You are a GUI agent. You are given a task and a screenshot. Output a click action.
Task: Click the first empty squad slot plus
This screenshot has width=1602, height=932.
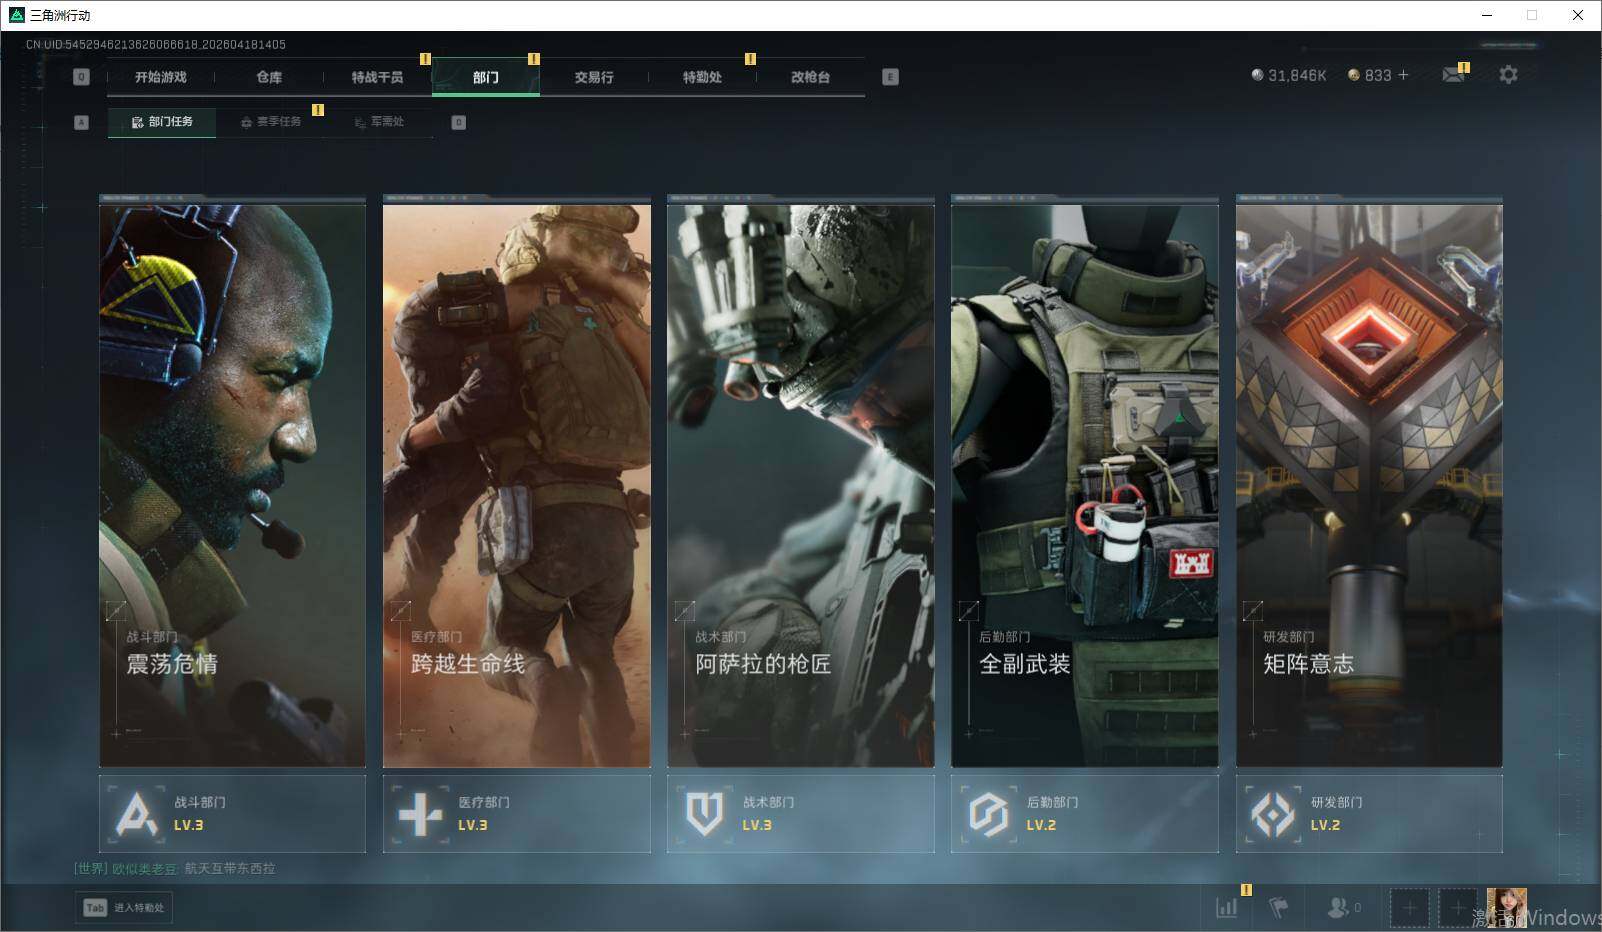point(1409,908)
